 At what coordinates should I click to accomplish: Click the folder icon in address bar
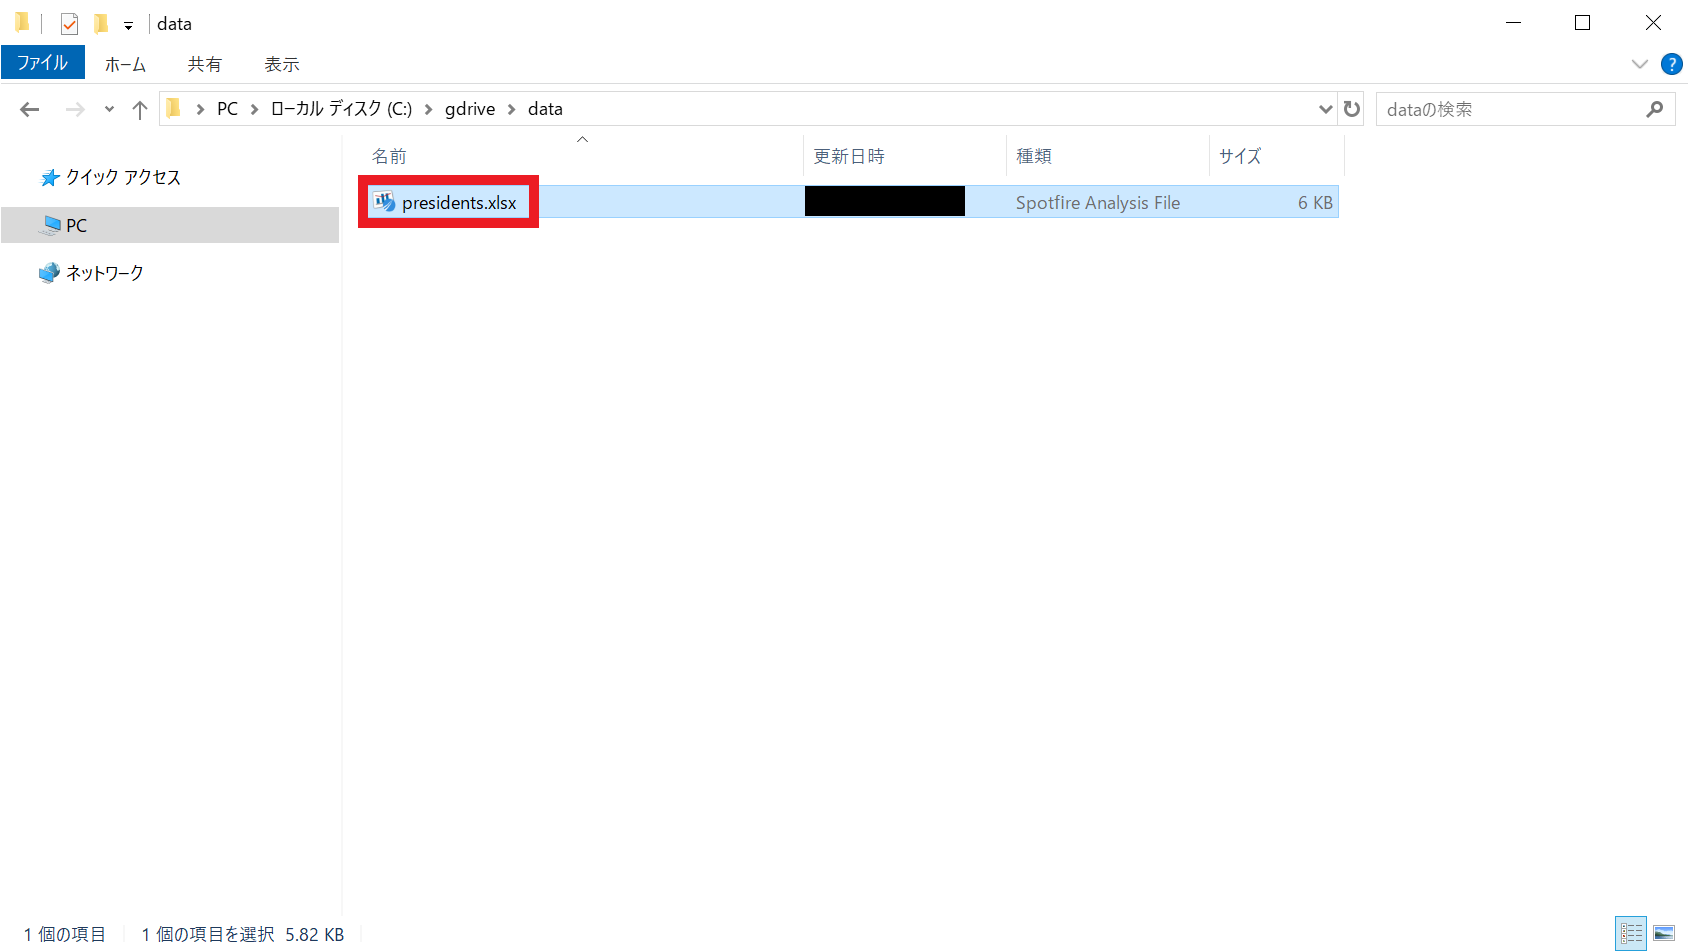(174, 108)
